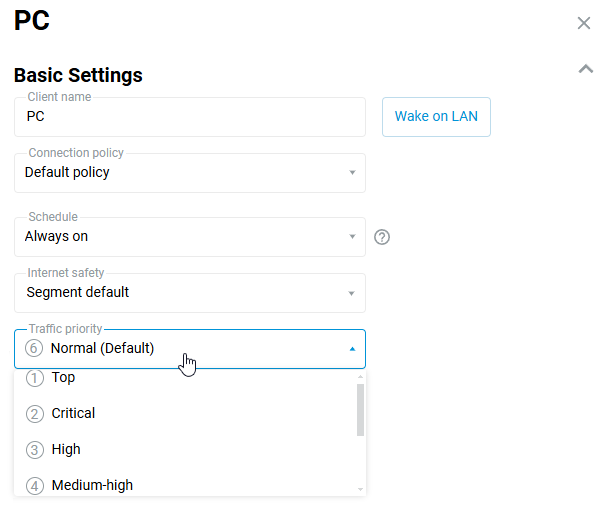Collapse the Basic Settings section
The width and height of the screenshot is (603, 508).
[586, 69]
